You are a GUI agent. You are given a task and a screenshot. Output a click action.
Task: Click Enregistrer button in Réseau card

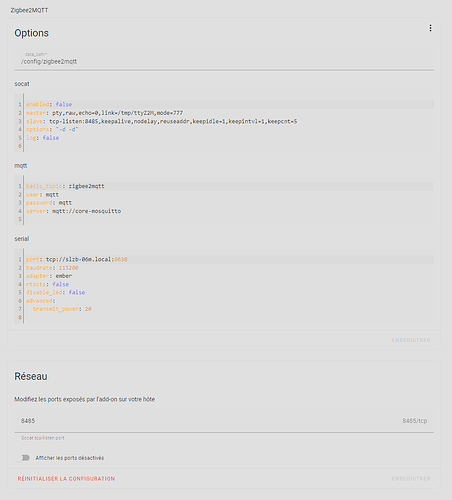411,479
